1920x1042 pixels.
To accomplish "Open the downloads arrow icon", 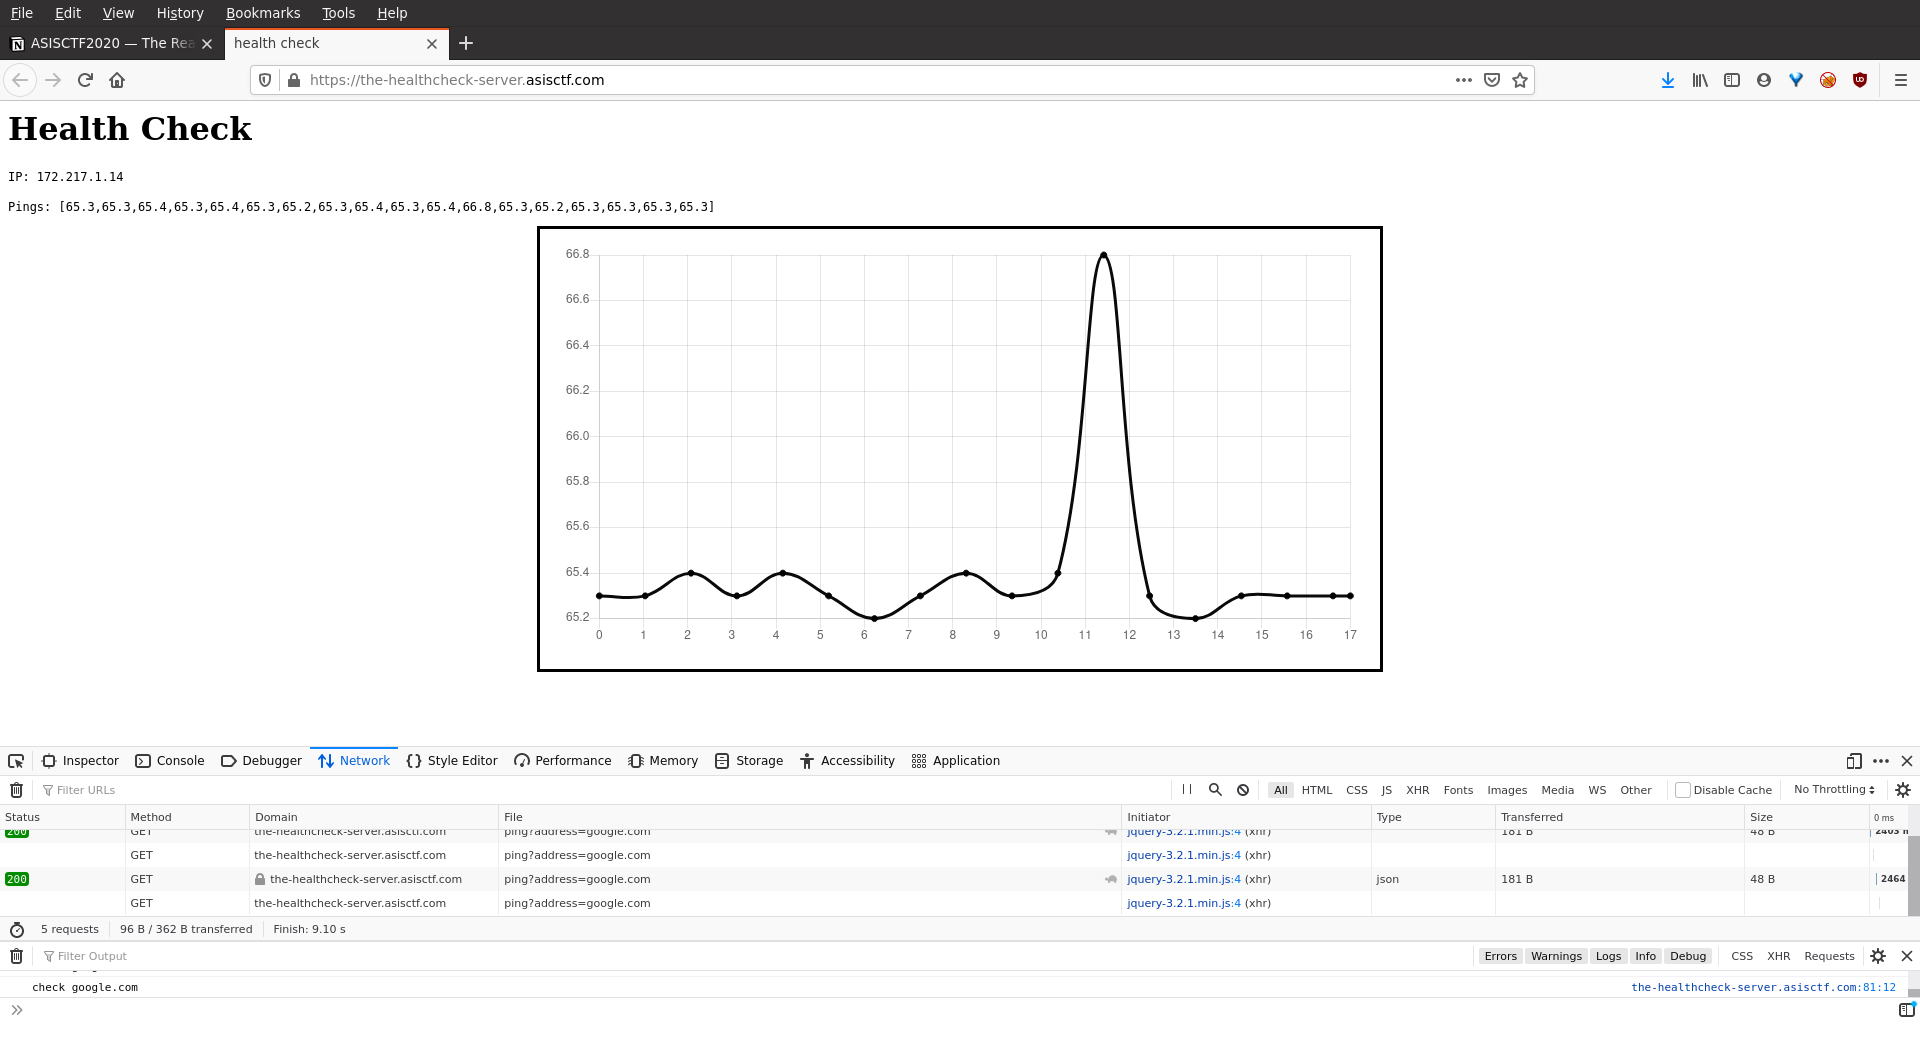I will 1667,80.
